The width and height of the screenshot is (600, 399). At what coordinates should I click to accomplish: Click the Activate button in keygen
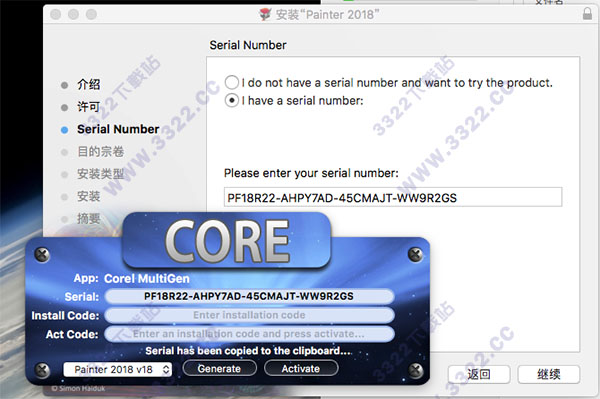click(x=301, y=368)
